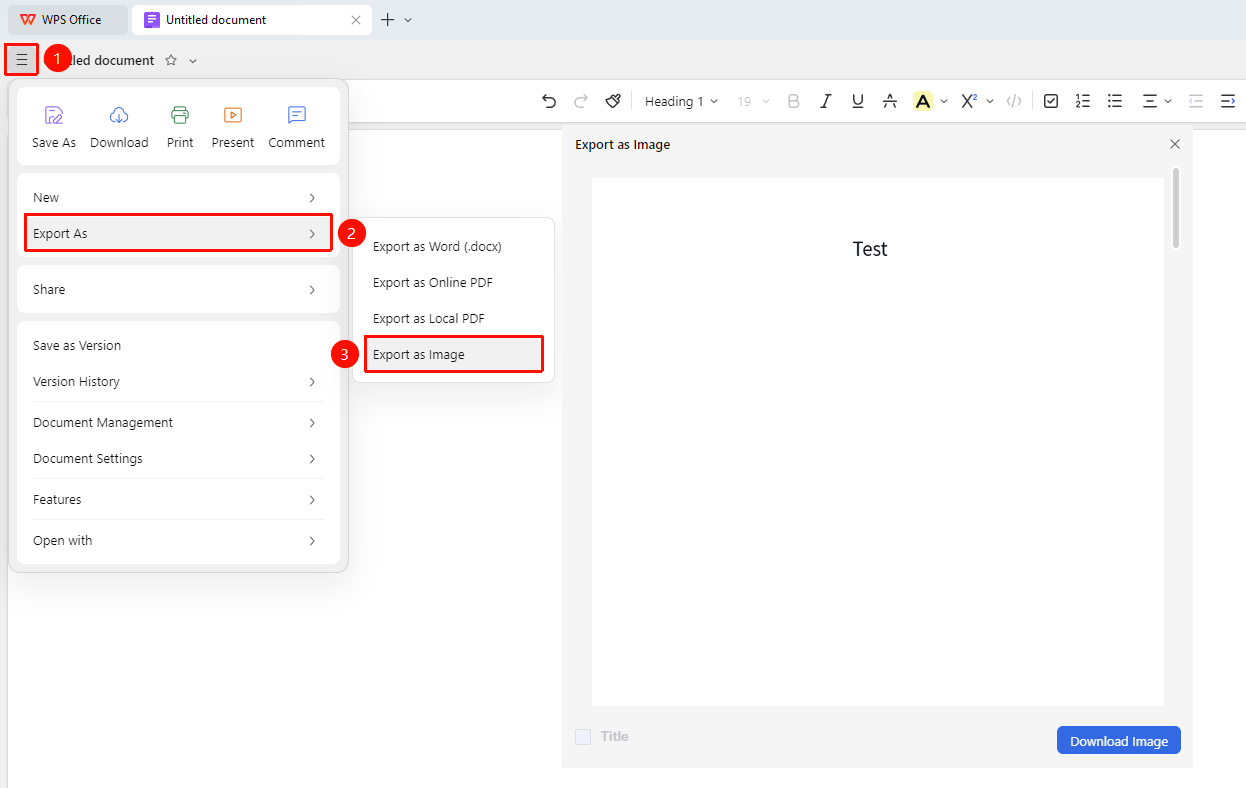This screenshot has width=1246, height=788.
Task: Expand the superscript options arrow
Action: click(990, 101)
